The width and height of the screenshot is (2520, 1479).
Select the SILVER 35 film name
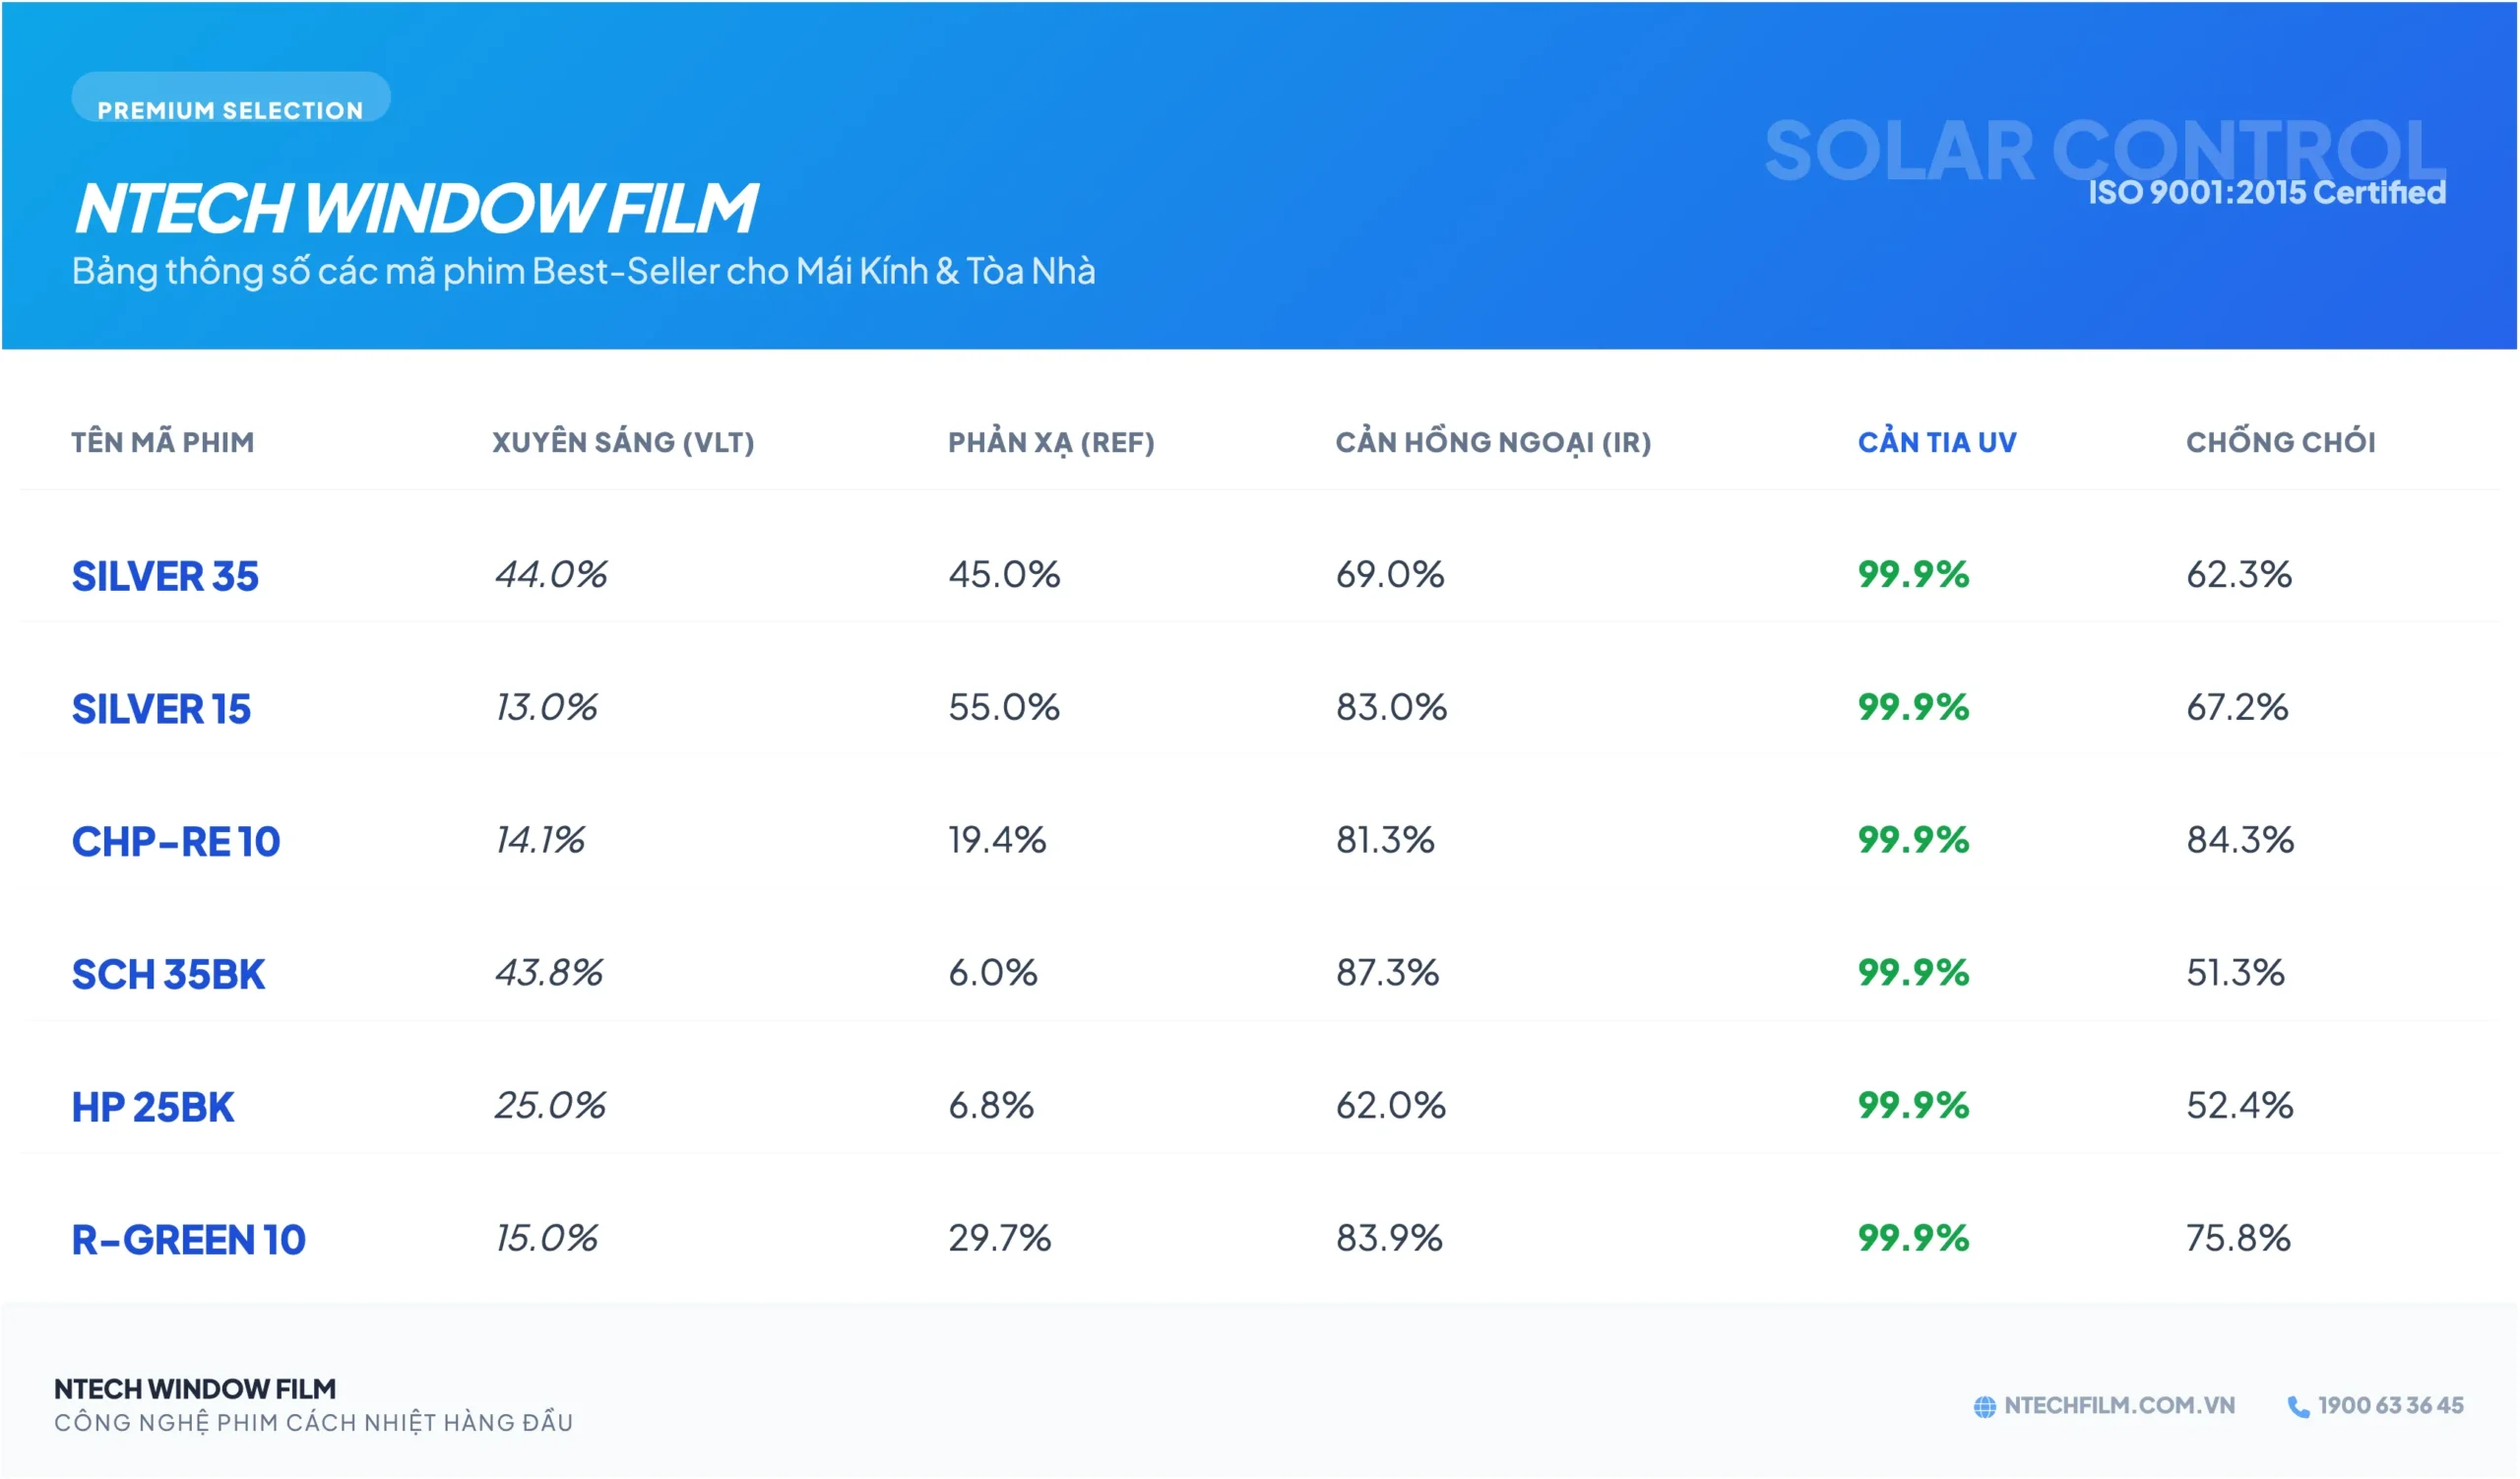(165, 576)
